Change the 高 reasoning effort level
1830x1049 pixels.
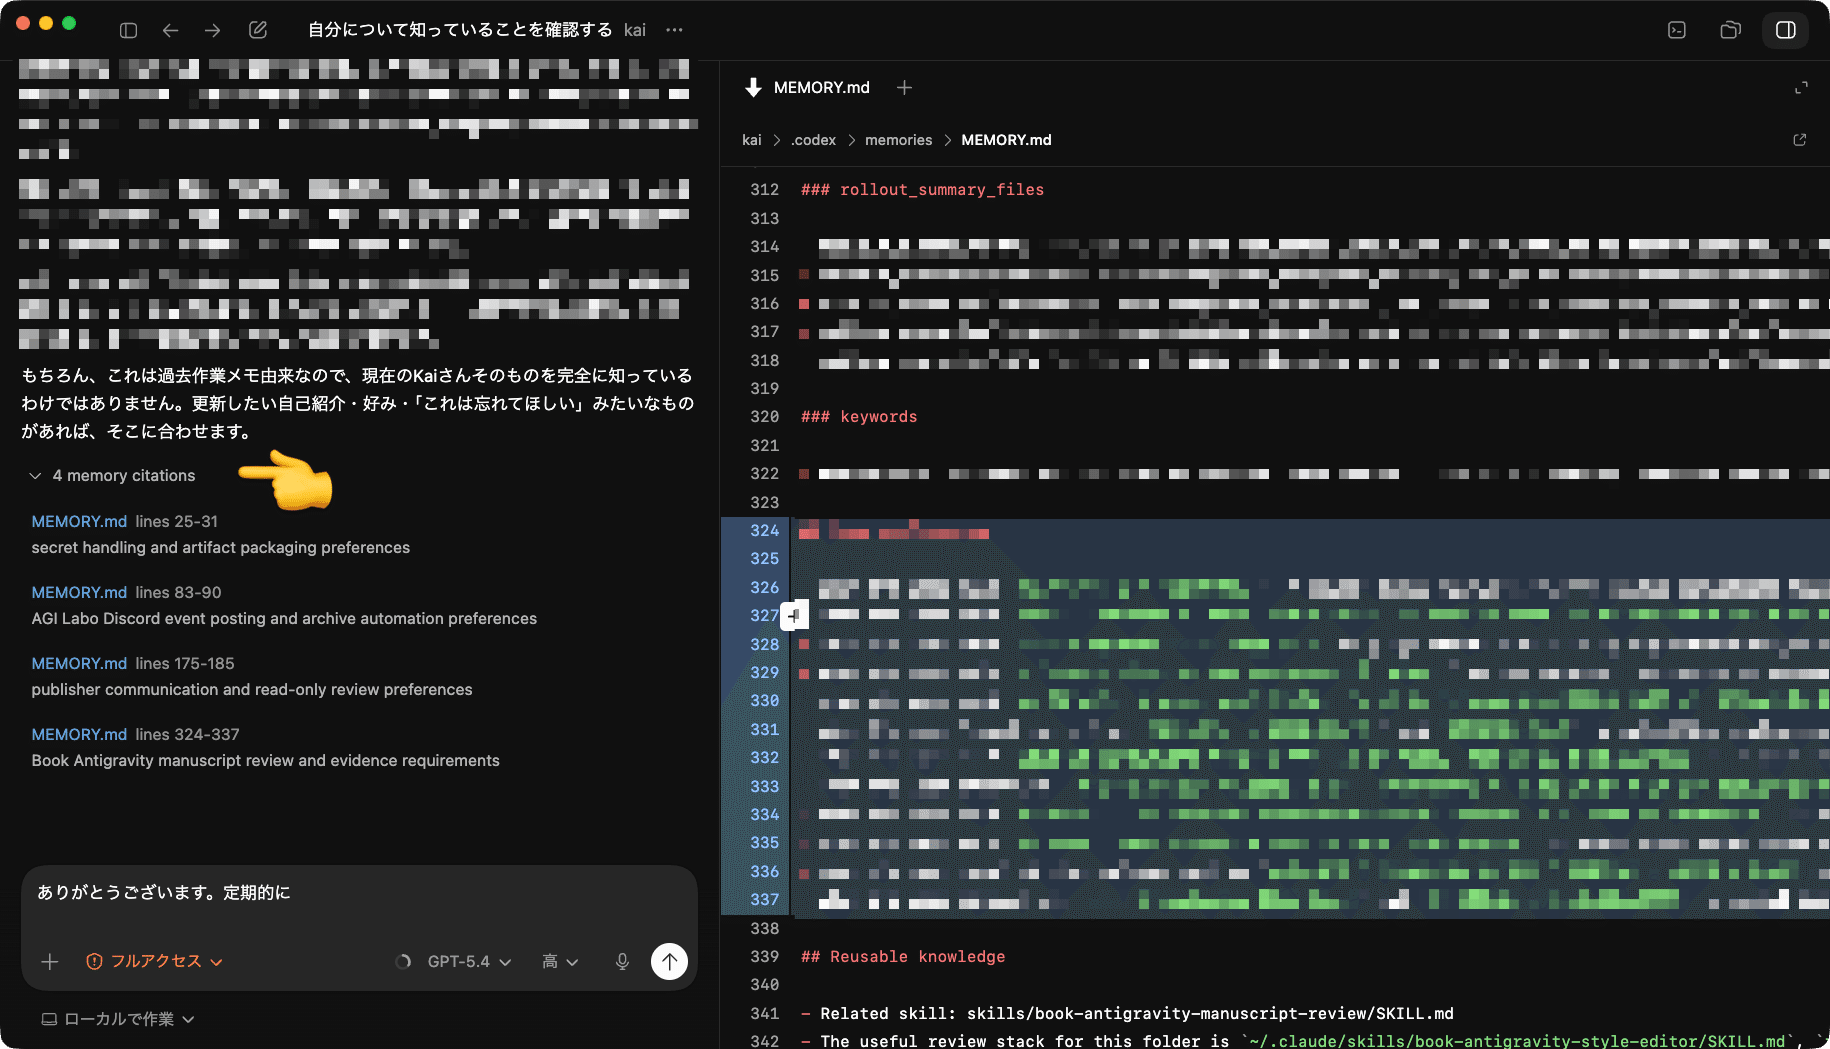[560, 961]
